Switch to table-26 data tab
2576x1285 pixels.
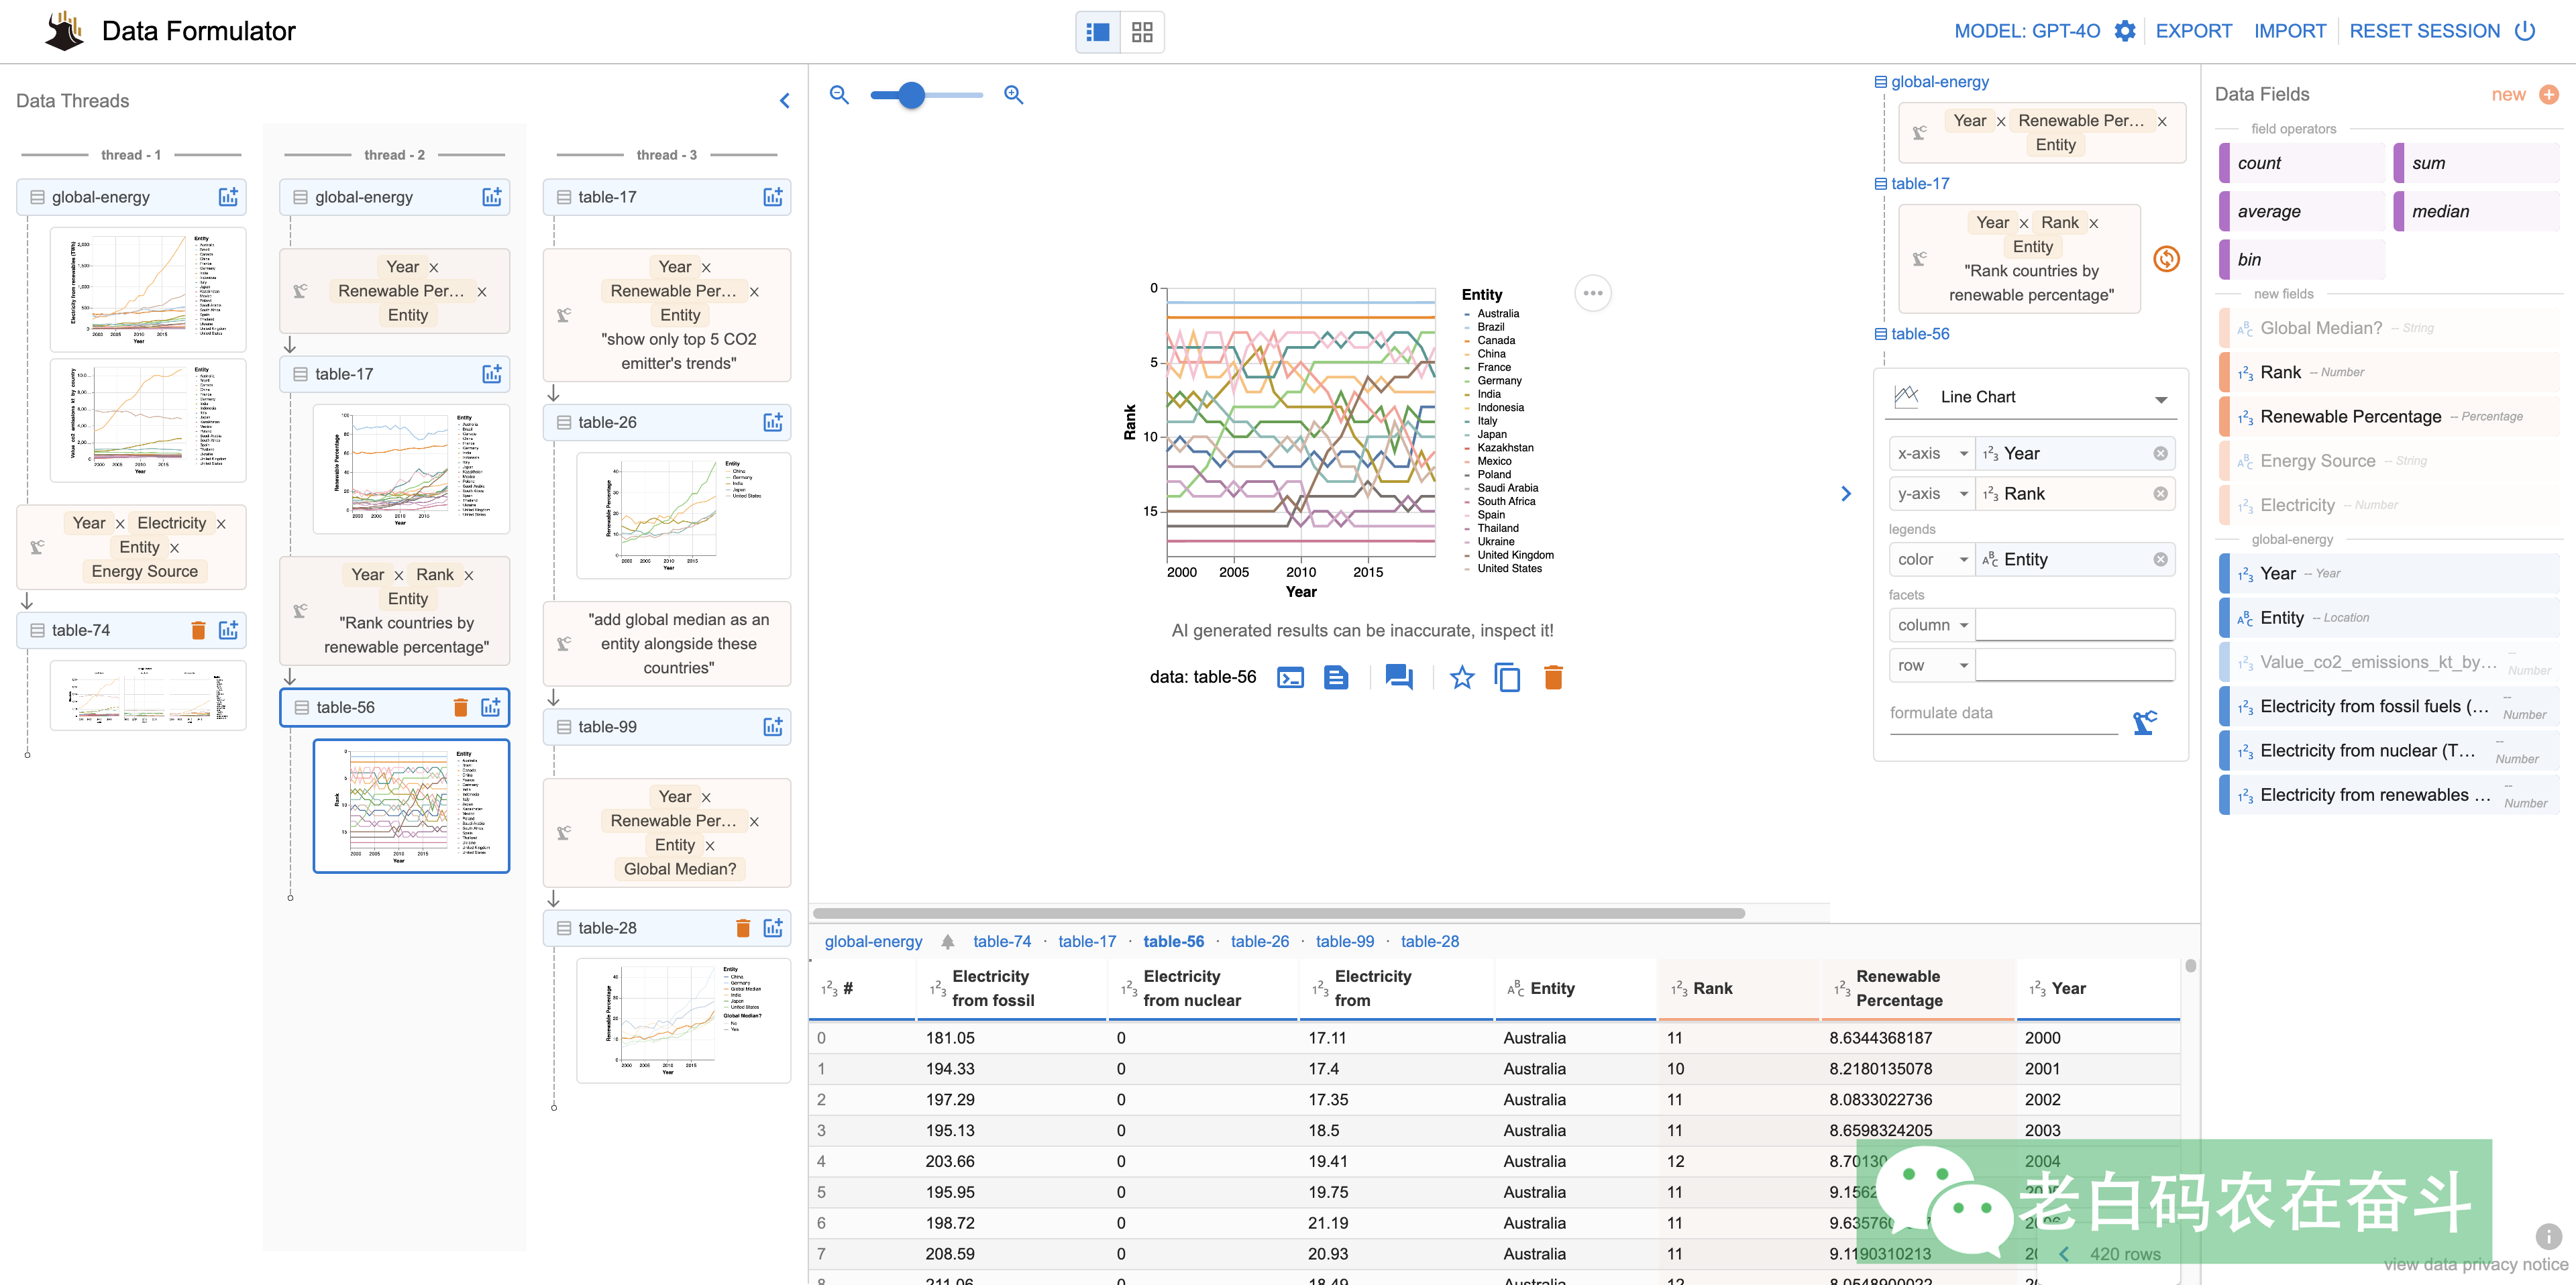1259,941
